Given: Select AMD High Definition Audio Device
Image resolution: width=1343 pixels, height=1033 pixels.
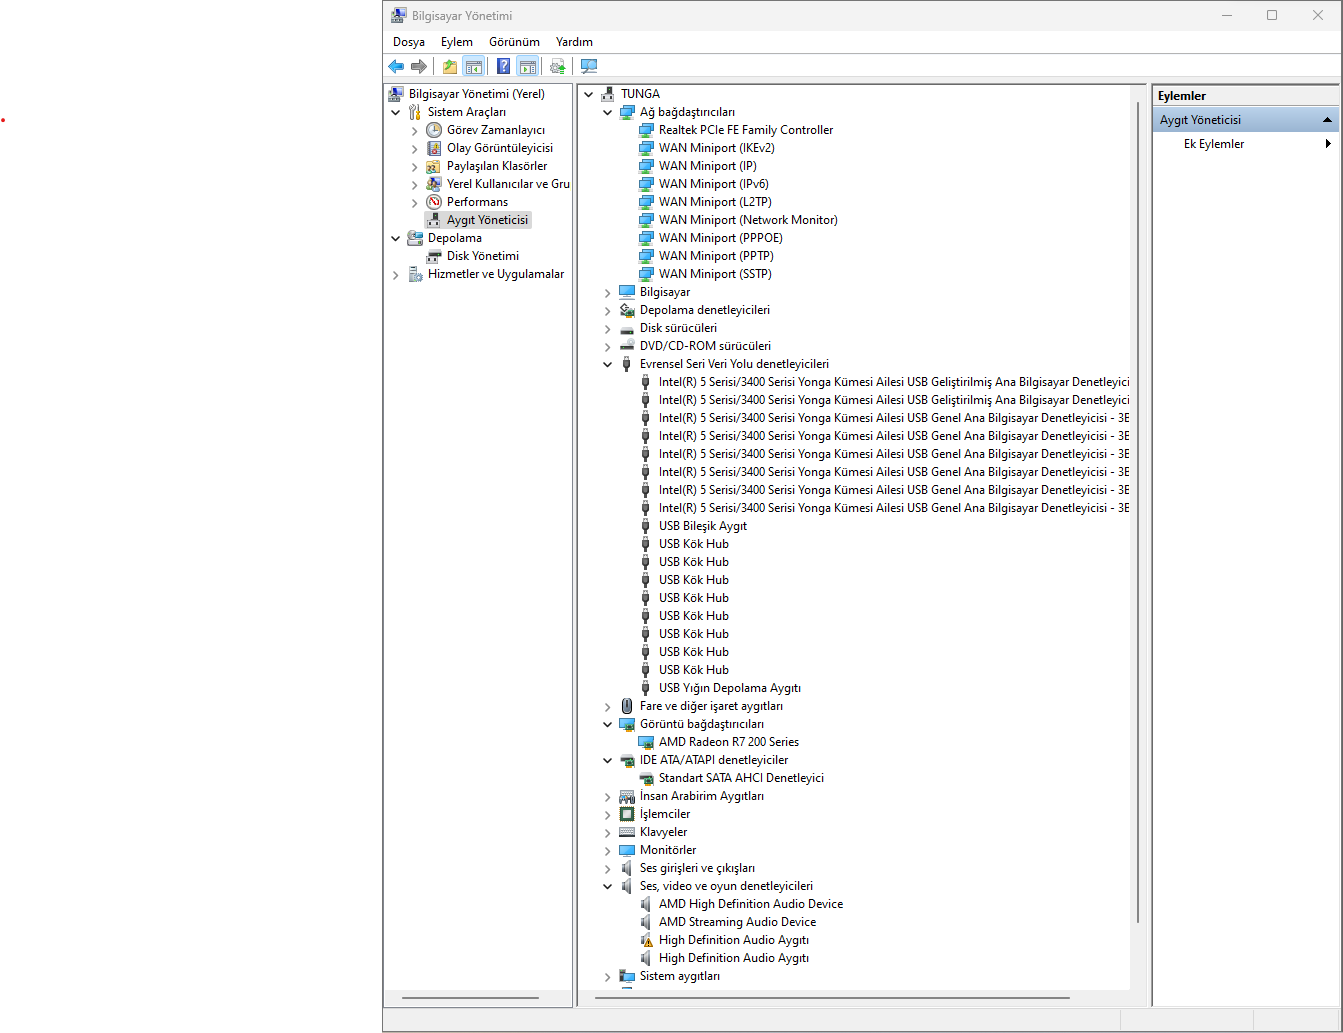Looking at the screenshot, I should pos(750,904).
